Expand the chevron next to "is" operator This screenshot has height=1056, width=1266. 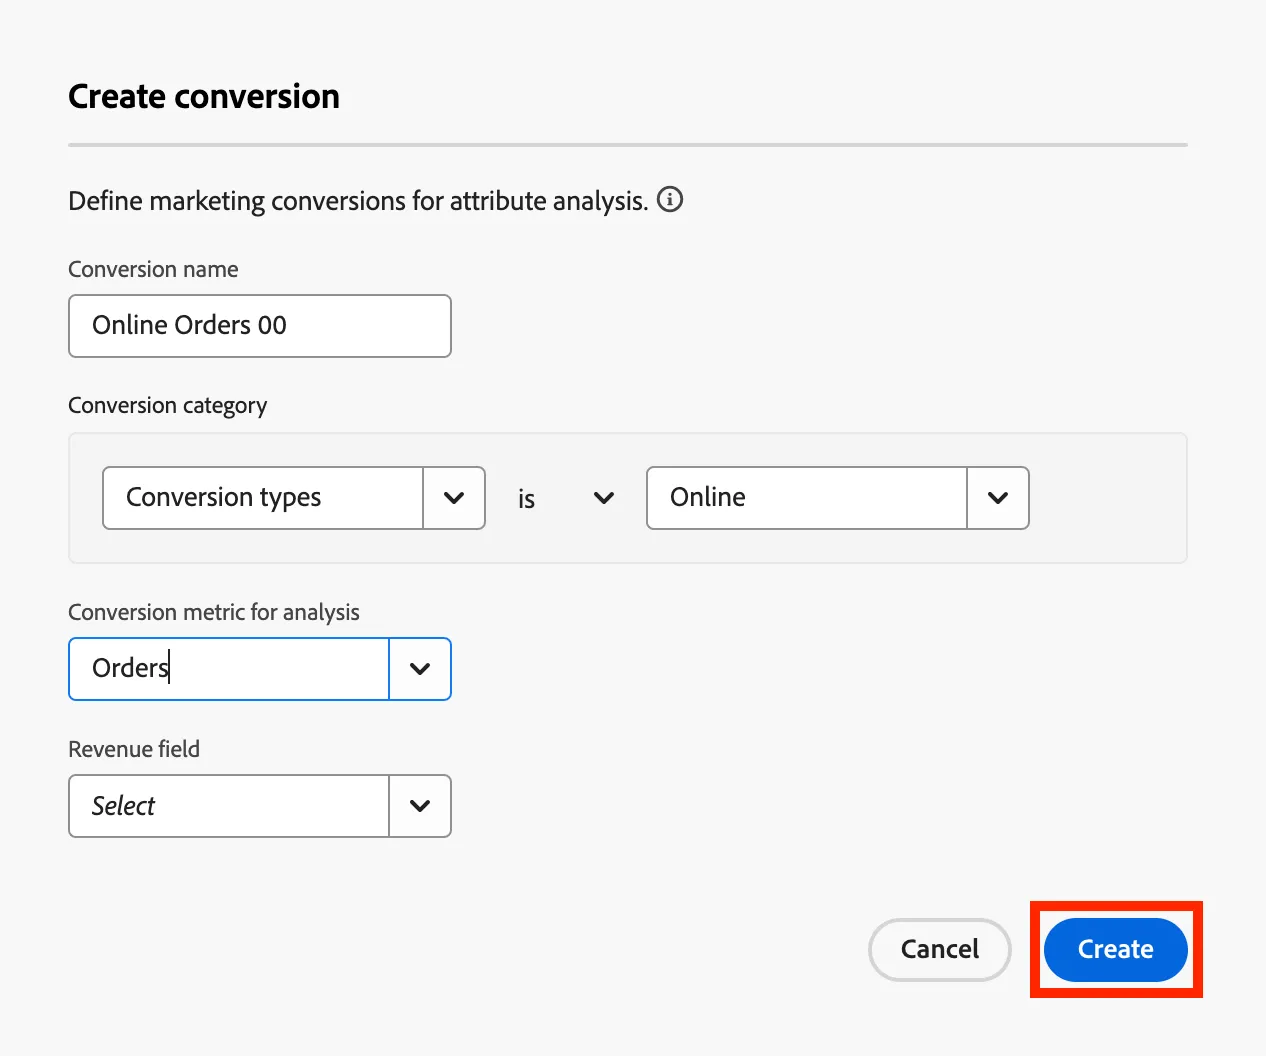(x=604, y=498)
